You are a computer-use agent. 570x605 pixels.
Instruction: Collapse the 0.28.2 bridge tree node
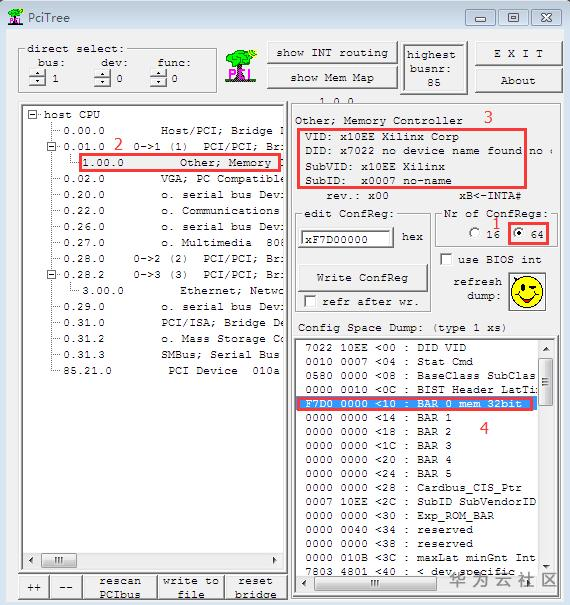point(51,275)
